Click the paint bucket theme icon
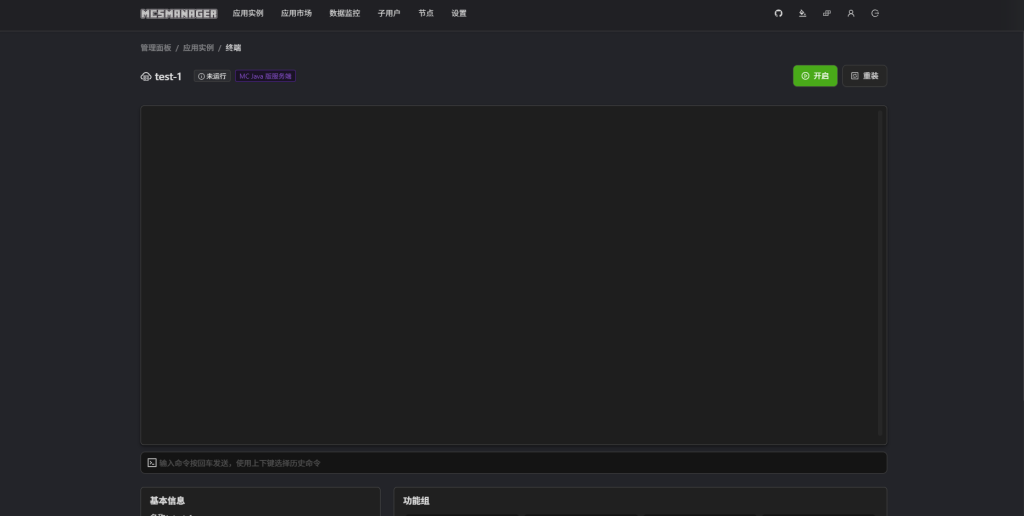Screen dimensions: 1024x516 (x=802, y=14)
